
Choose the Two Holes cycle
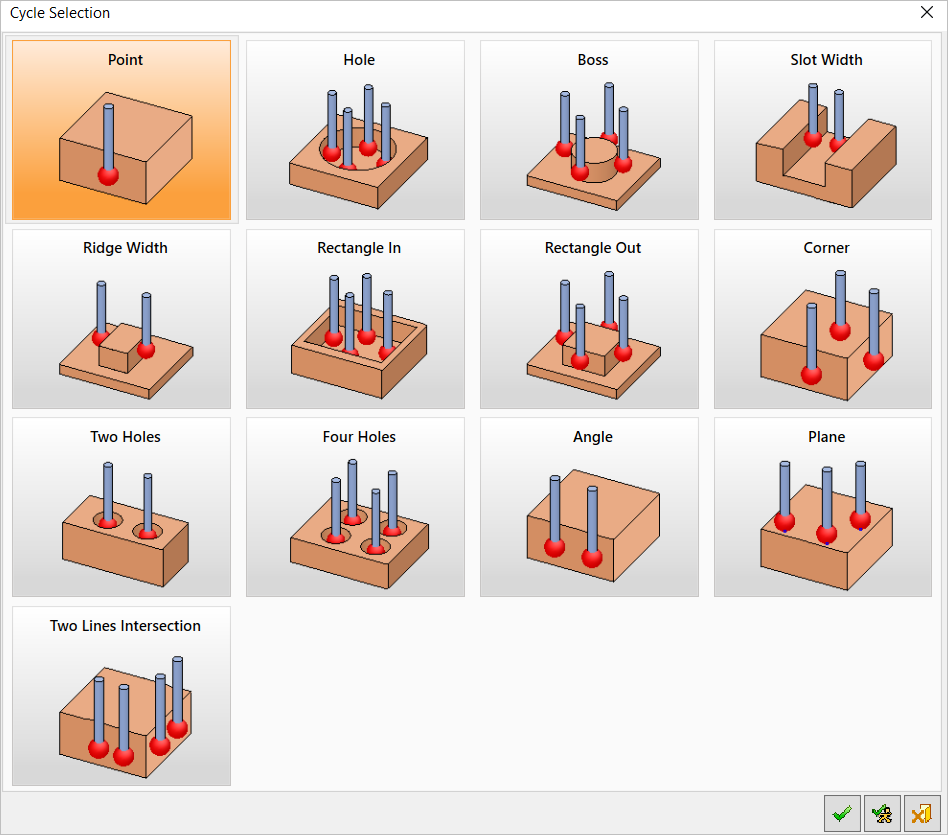[122, 507]
